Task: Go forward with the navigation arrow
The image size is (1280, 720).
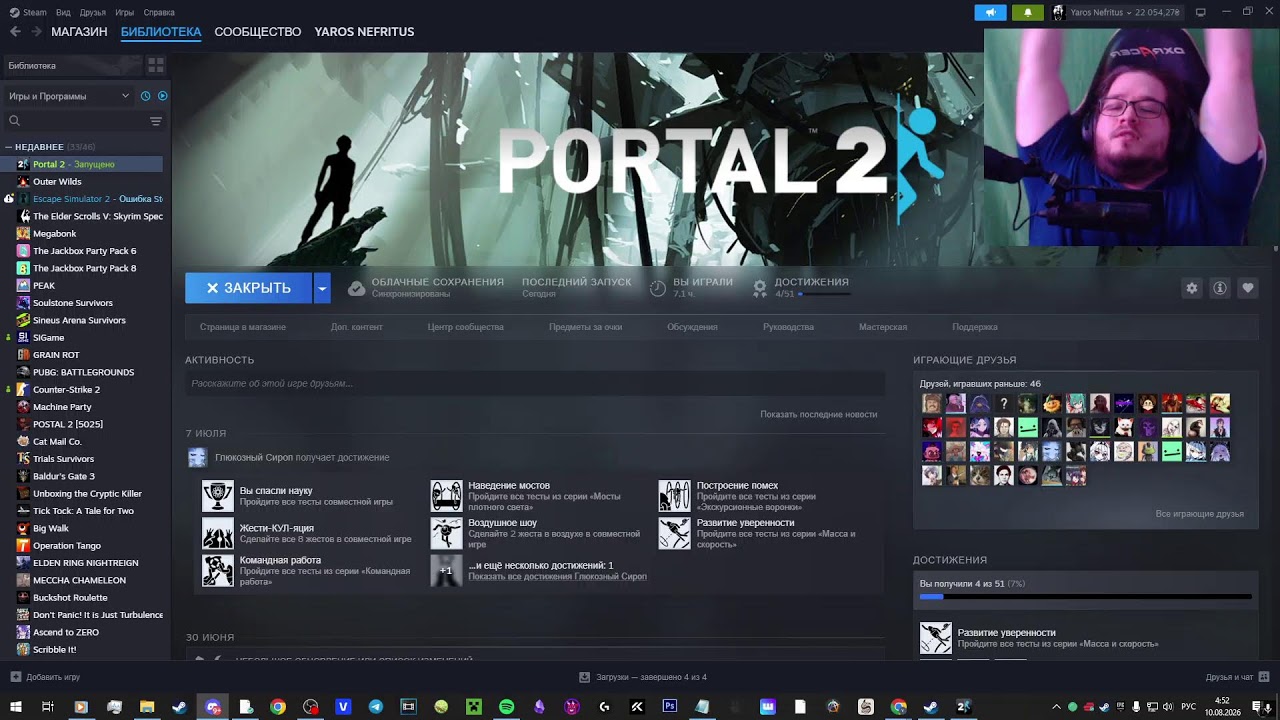Action: (37, 32)
